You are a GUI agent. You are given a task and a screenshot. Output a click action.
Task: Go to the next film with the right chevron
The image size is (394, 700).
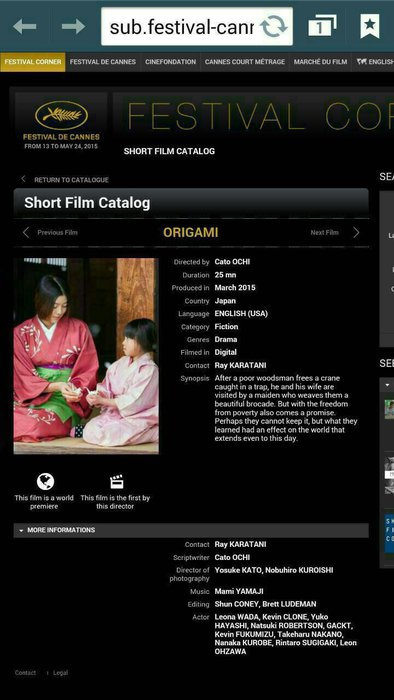[356, 233]
